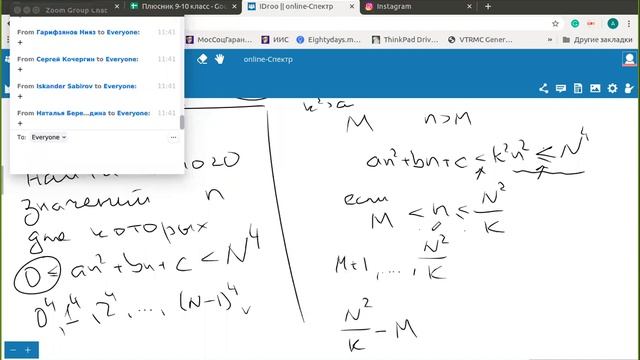Open board settings gear icon

(x=612, y=88)
